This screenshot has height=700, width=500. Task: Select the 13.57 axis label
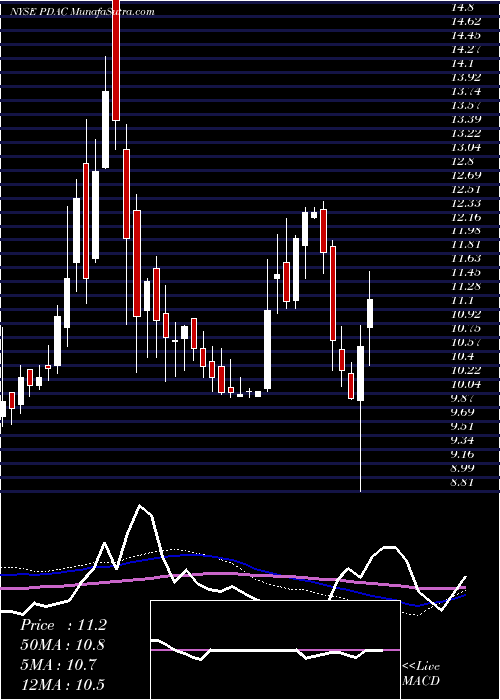(x=466, y=105)
